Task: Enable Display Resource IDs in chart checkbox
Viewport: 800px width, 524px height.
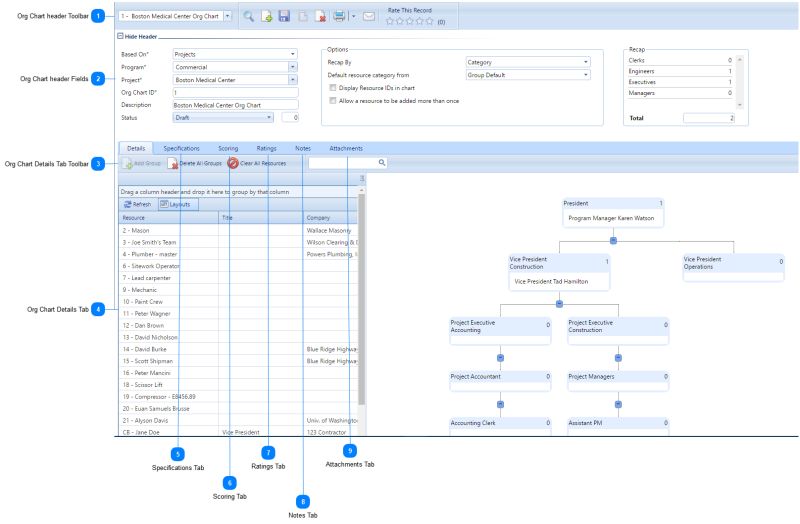Action: (333, 88)
